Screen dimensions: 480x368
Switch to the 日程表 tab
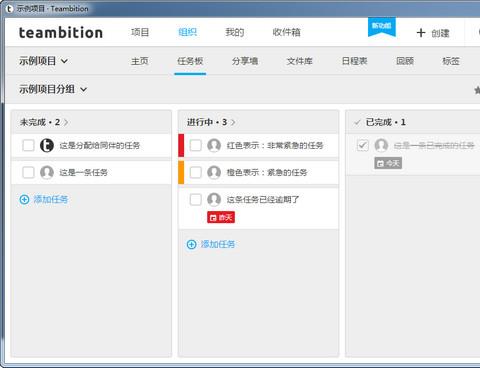tap(355, 61)
